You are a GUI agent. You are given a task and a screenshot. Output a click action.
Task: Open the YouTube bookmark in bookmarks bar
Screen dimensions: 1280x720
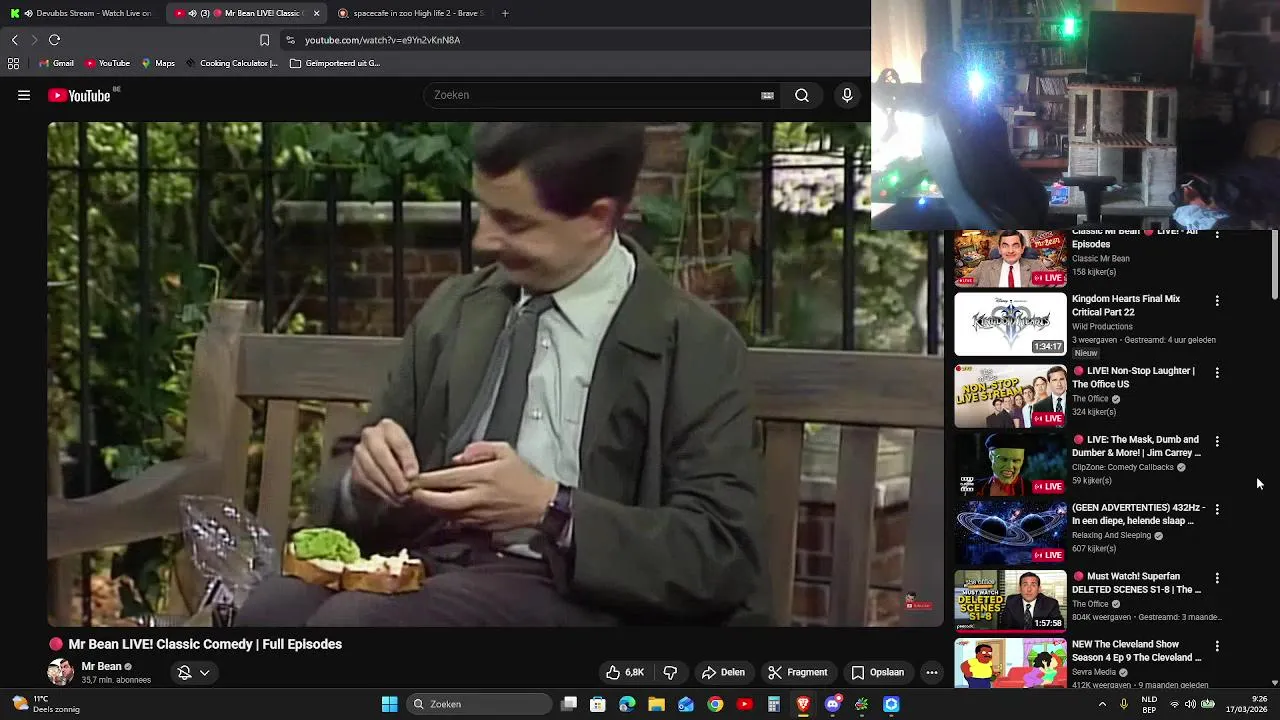tap(107, 63)
